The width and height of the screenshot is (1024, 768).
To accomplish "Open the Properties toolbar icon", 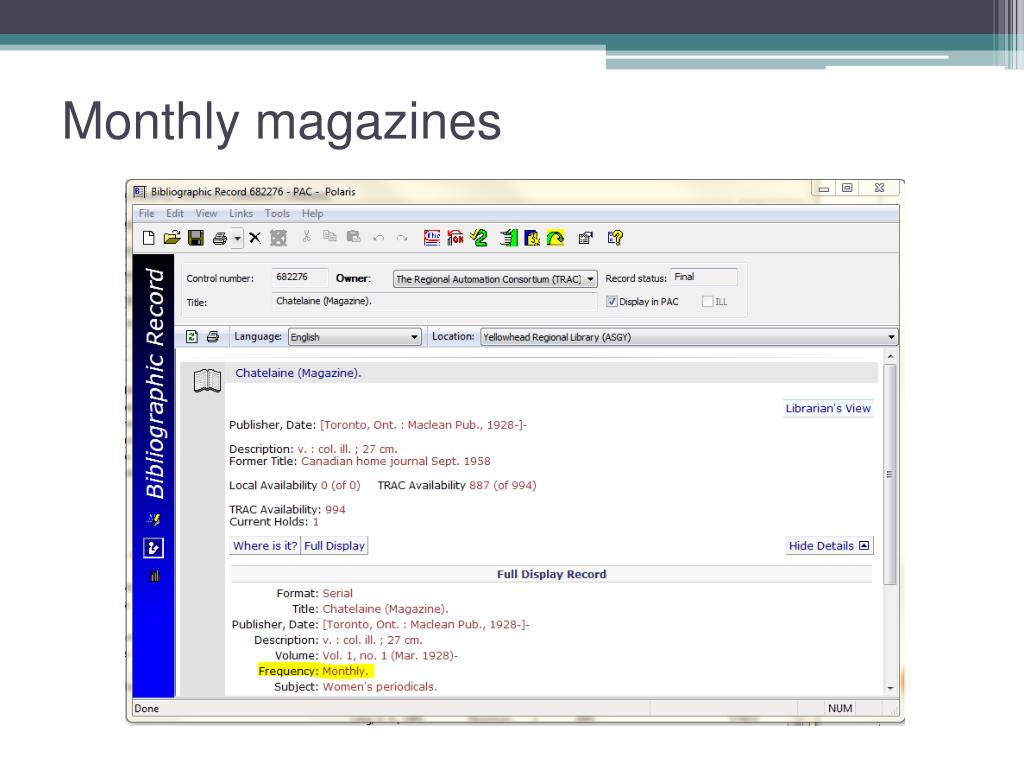I will coord(586,238).
